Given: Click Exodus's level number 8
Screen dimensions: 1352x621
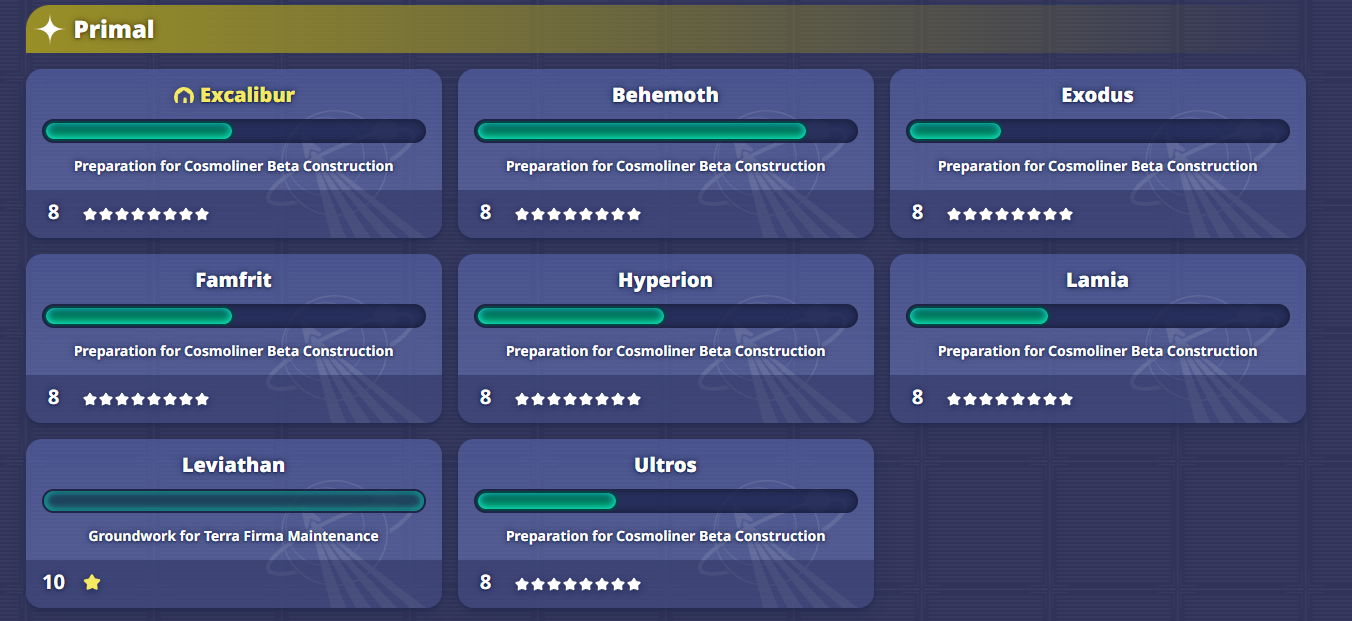Looking at the screenshot, I should point(918,212).
